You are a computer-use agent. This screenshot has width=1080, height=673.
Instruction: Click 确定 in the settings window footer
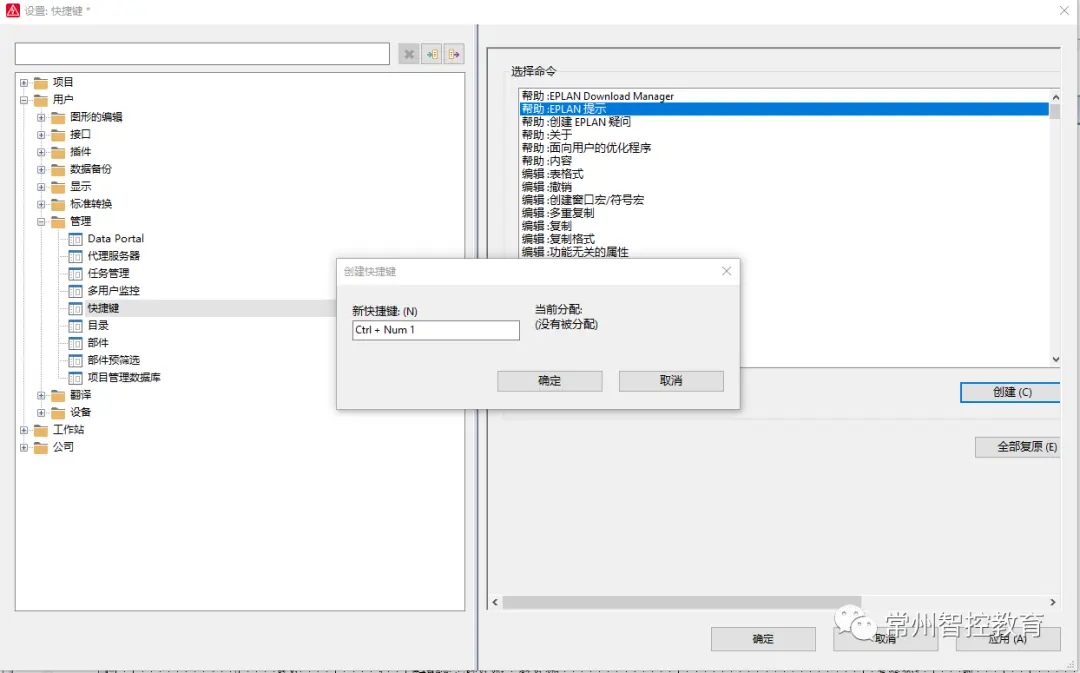pos(763,639)
